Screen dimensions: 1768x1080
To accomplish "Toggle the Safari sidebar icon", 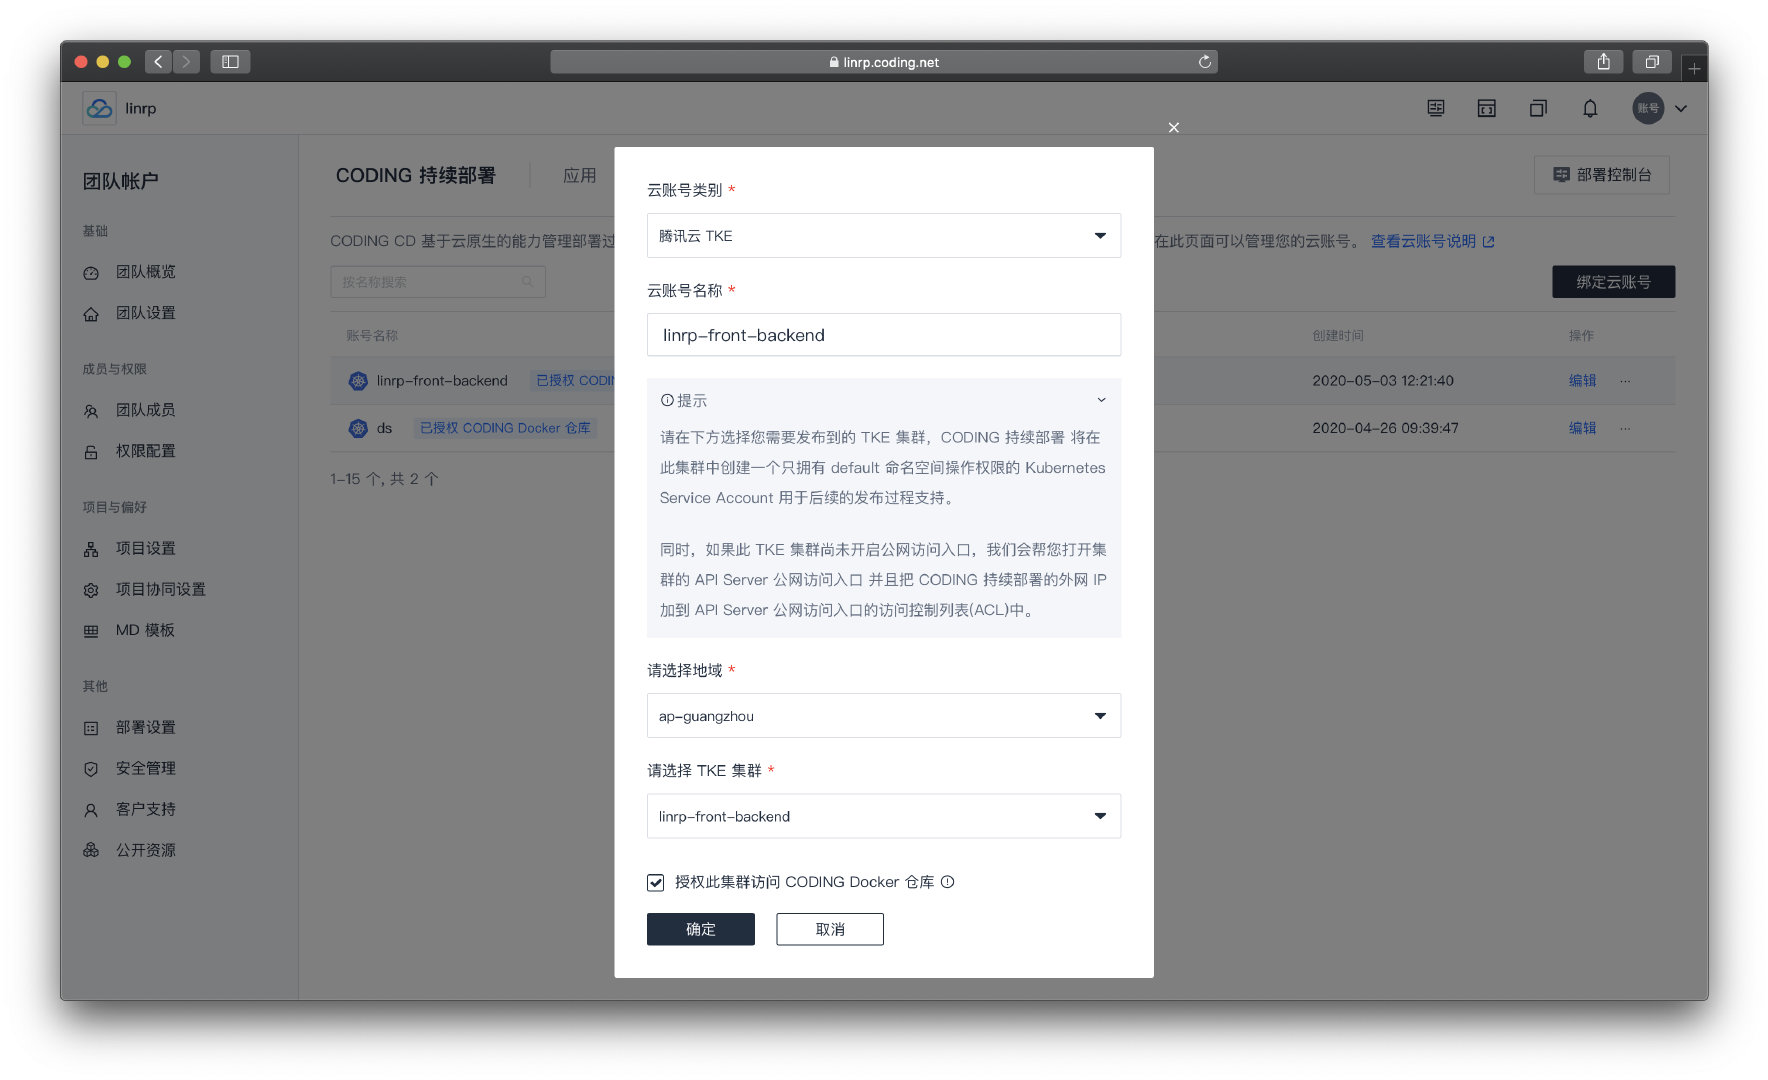I will 230,62.
